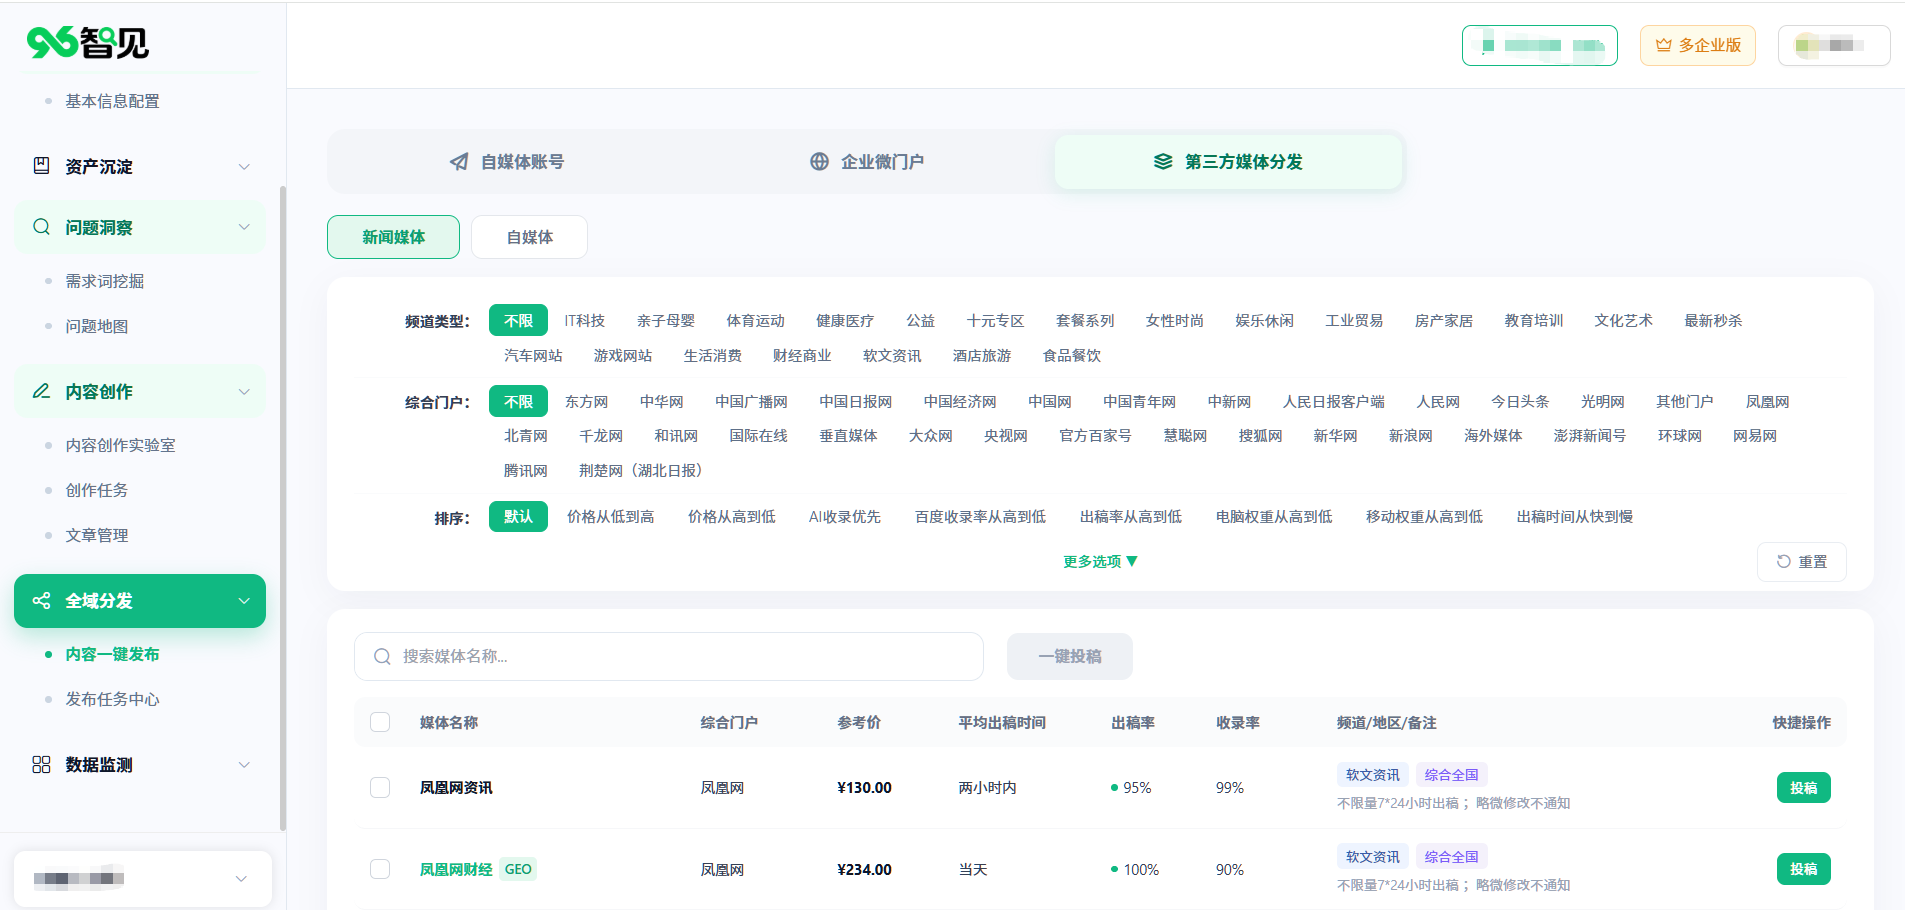Select IT科技 channel type
This screenshot has width=1905, height=910.
click(585, 321)
